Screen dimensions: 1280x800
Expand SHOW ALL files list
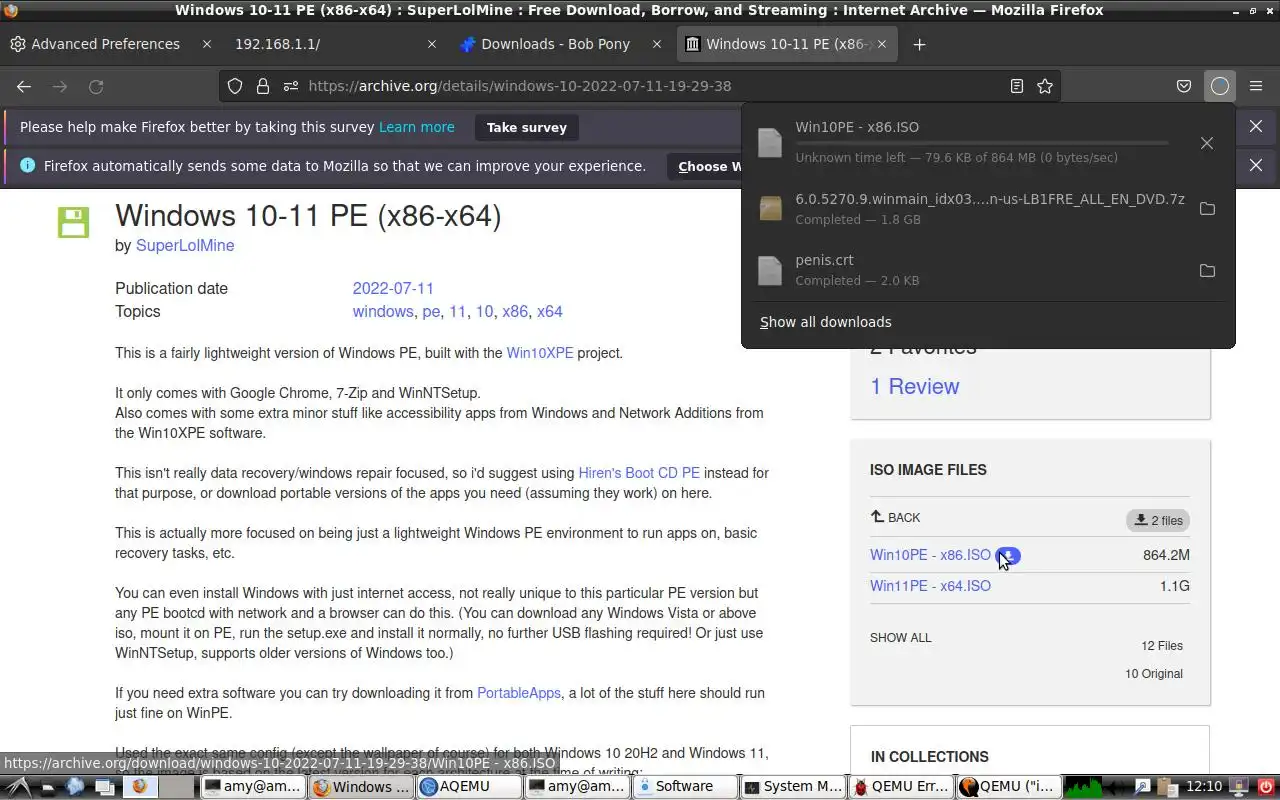pyautogui.click(x=901, y=637)
